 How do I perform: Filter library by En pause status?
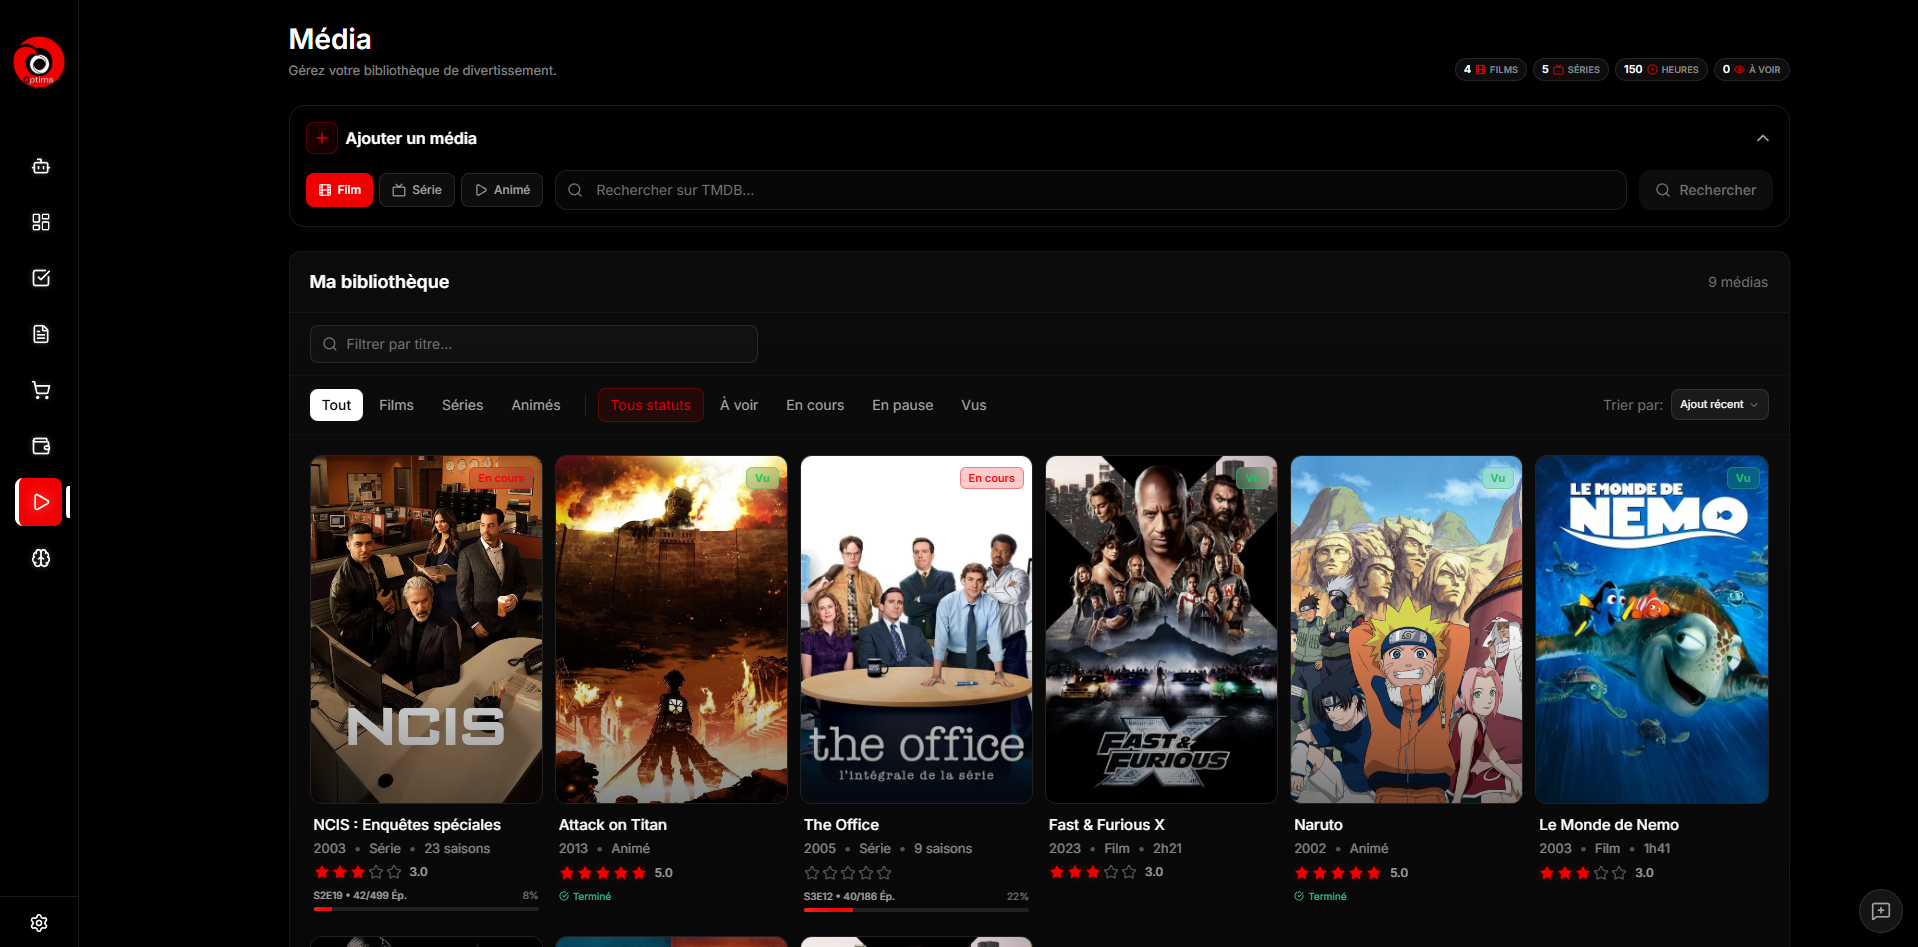902,405
